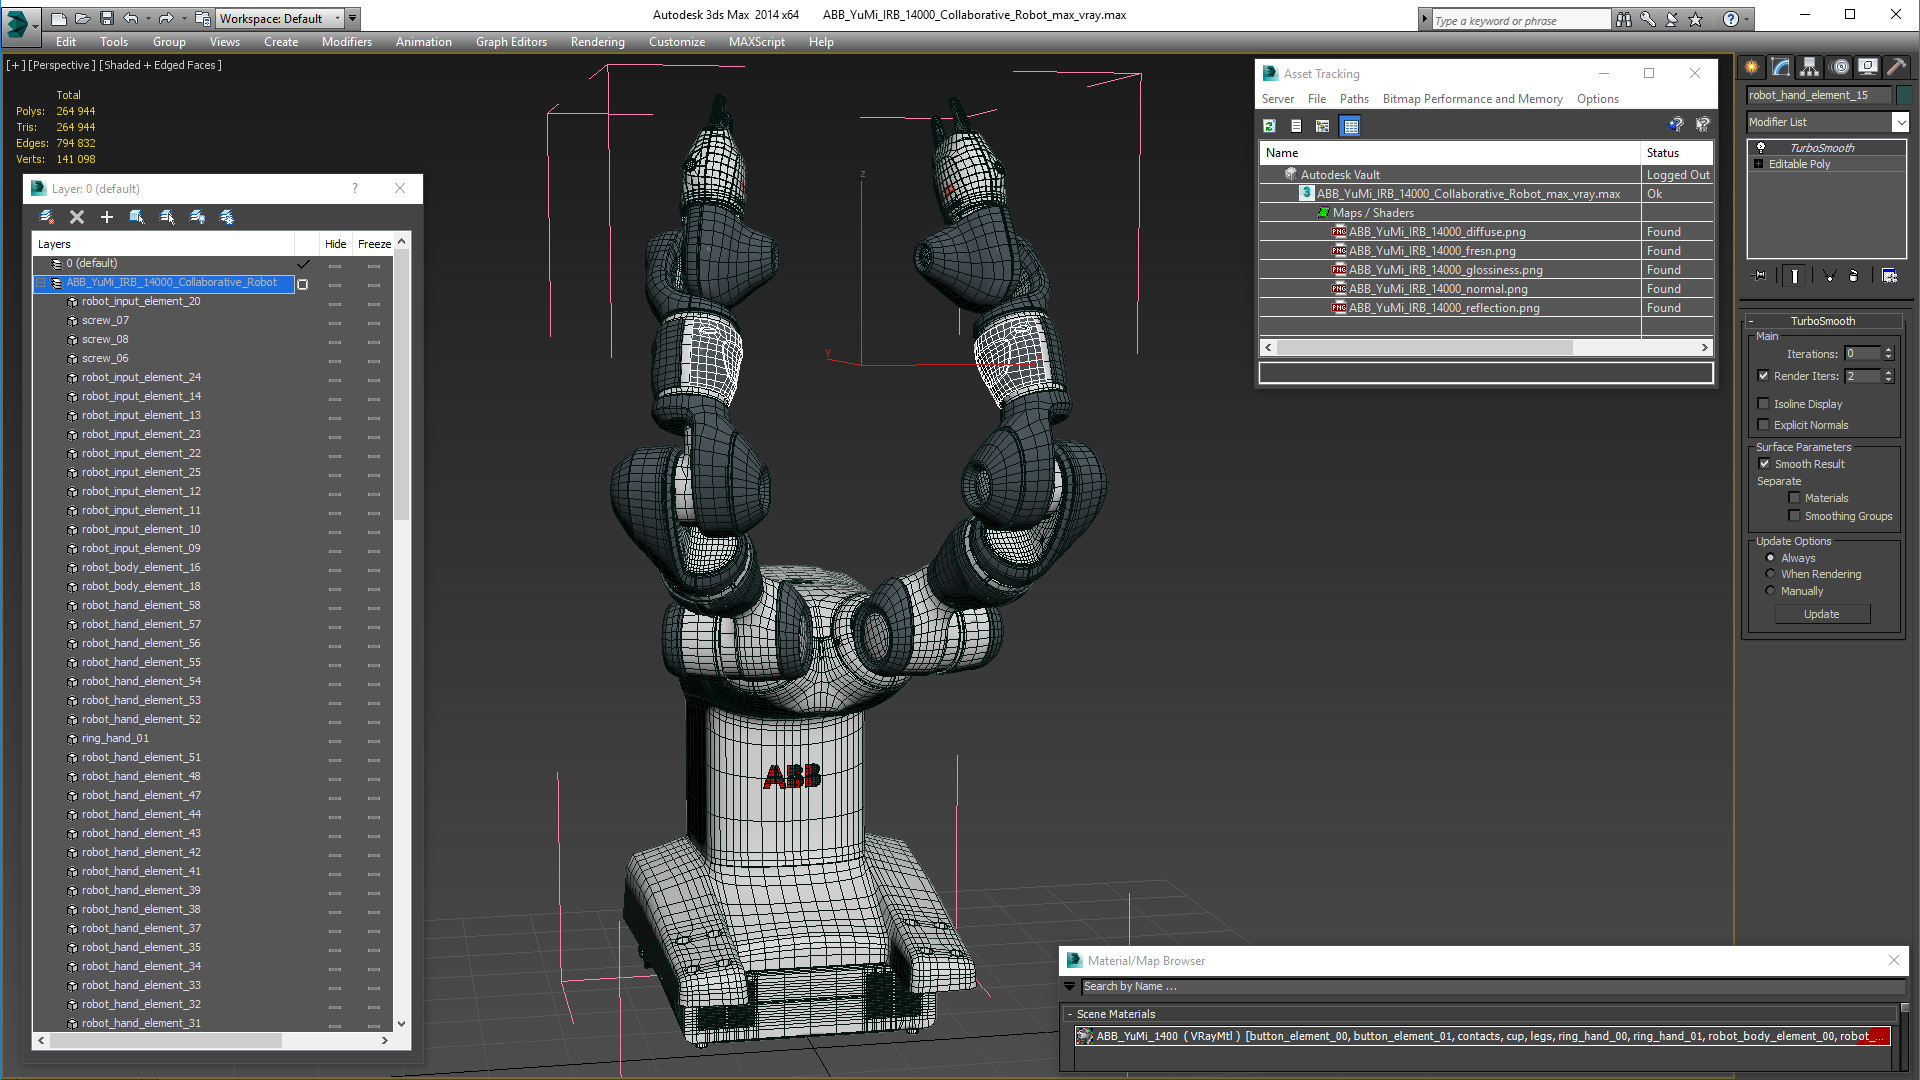The width and height of the screenshot is (1920, 1080).
Task: Select Asset Tracking table view icon
Action: (1351, 126)
